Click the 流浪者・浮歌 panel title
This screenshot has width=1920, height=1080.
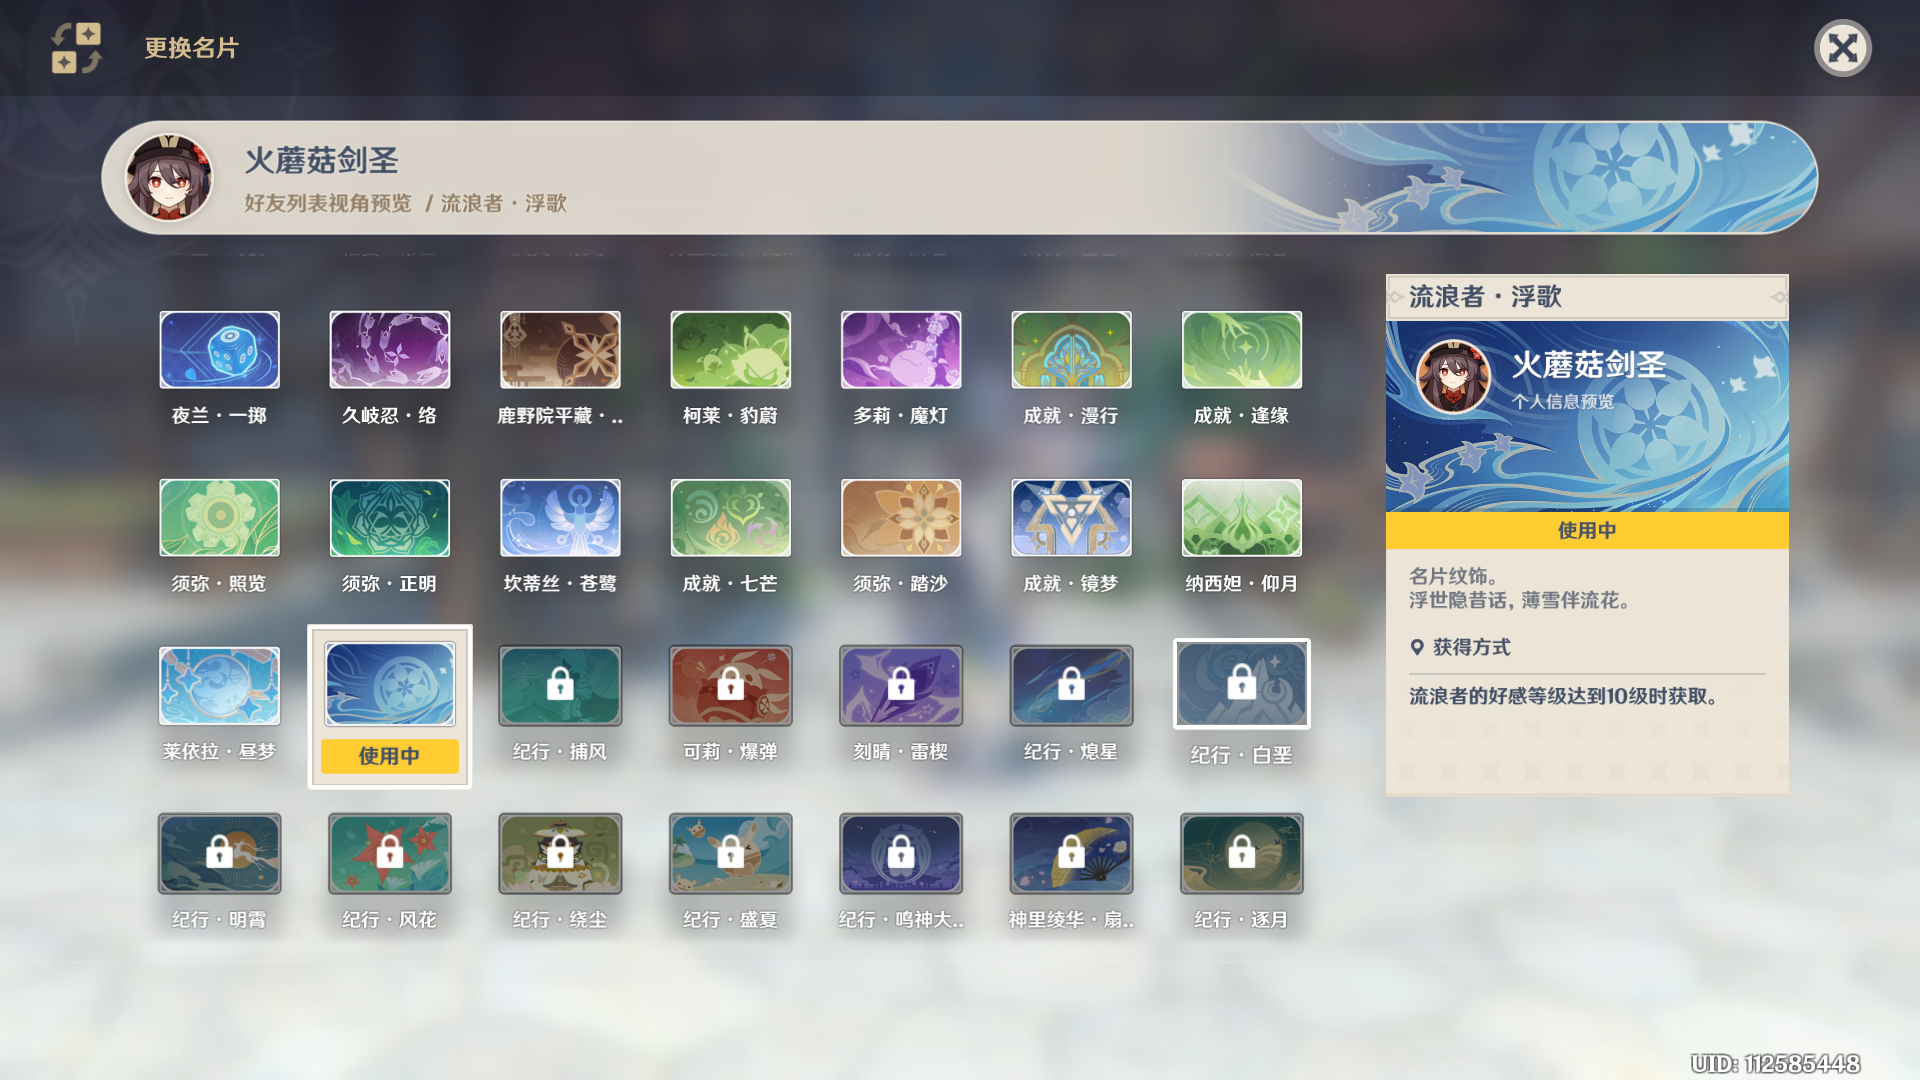pyautogui.click(x=1485, y=297)
